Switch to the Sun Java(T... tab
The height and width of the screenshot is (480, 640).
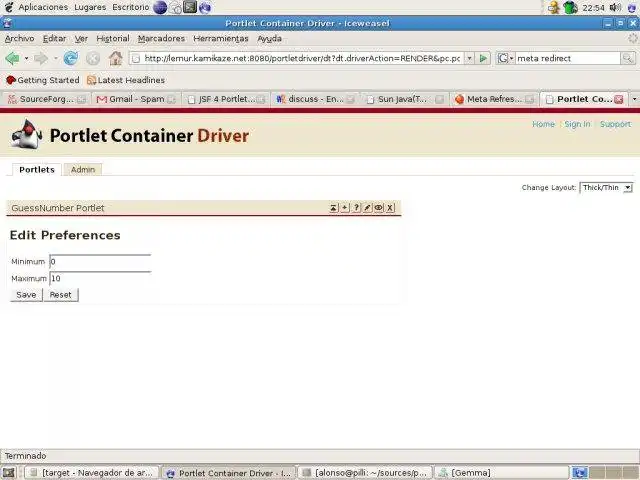[x=404, y=99]
